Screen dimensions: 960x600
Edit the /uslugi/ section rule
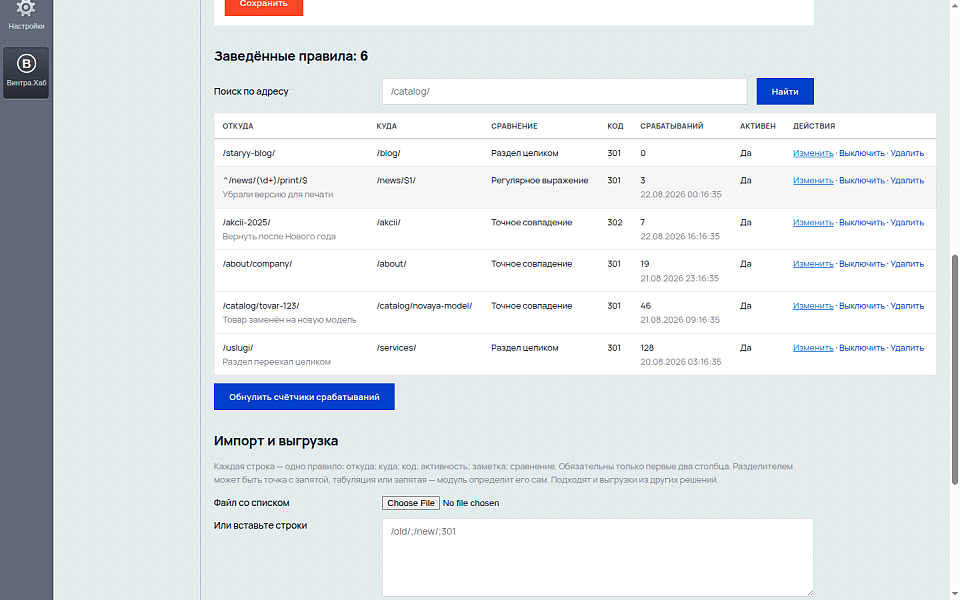[813, 348]
